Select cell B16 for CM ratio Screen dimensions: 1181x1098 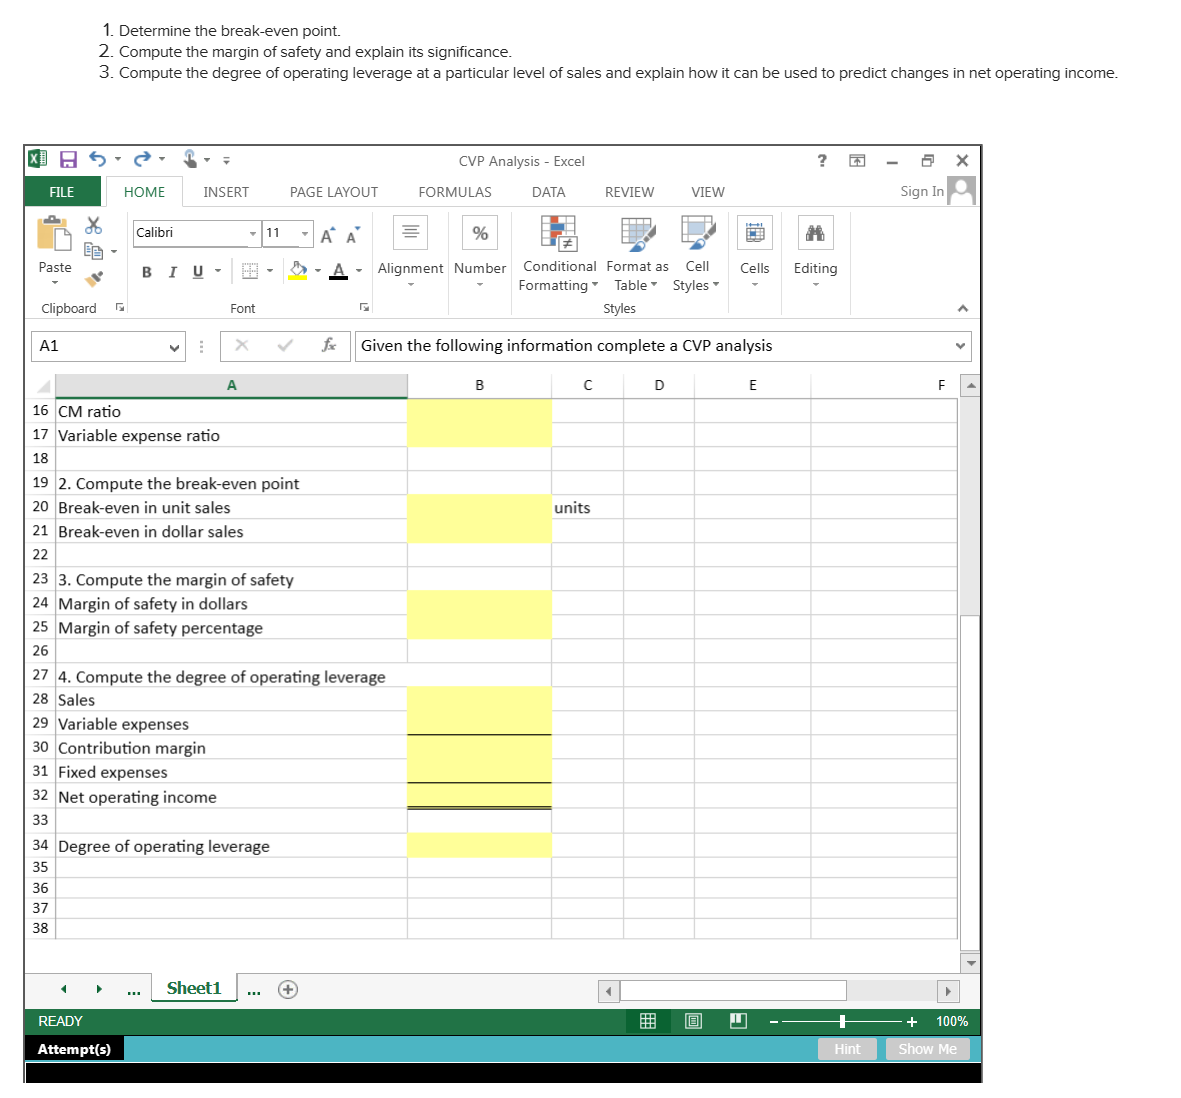[480, 411]
